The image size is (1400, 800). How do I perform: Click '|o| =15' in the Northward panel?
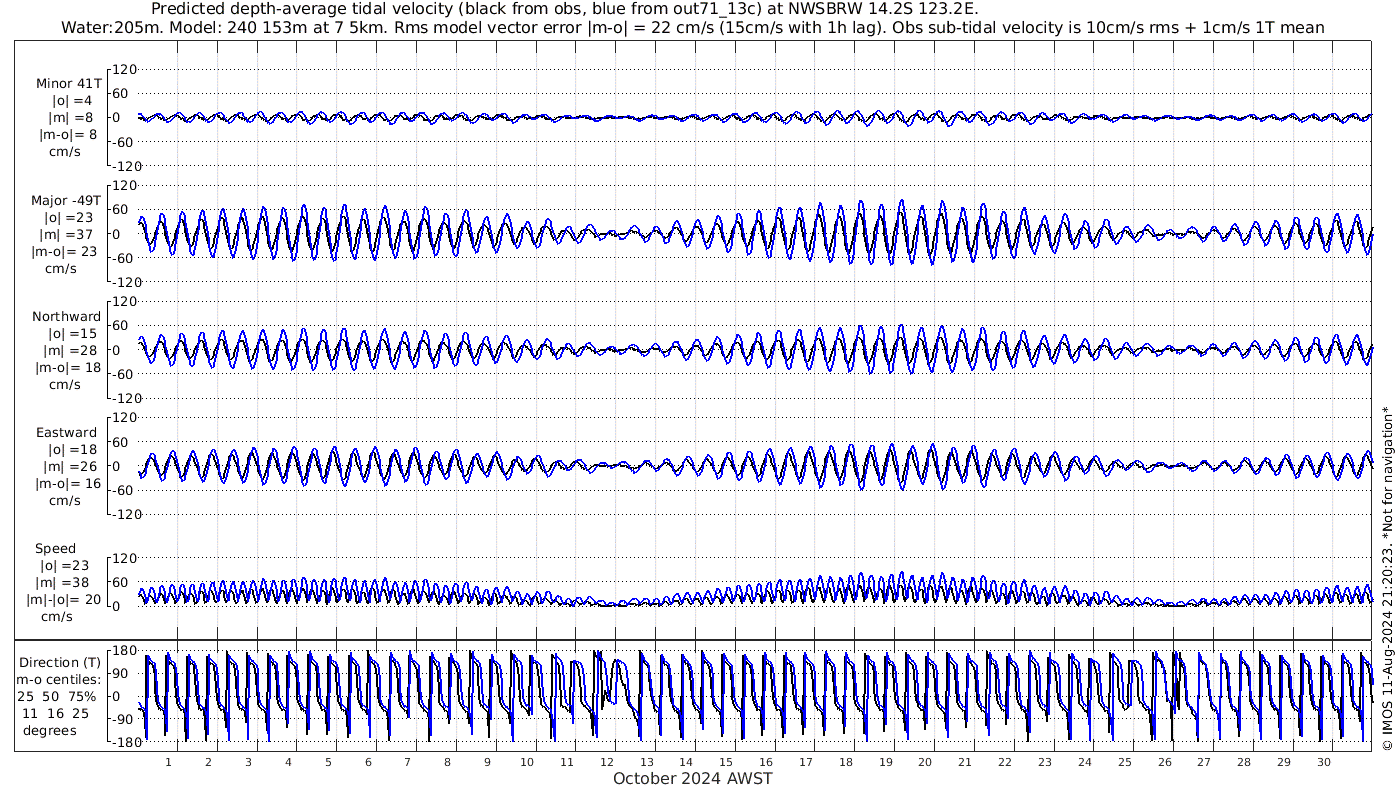(72, 334)
